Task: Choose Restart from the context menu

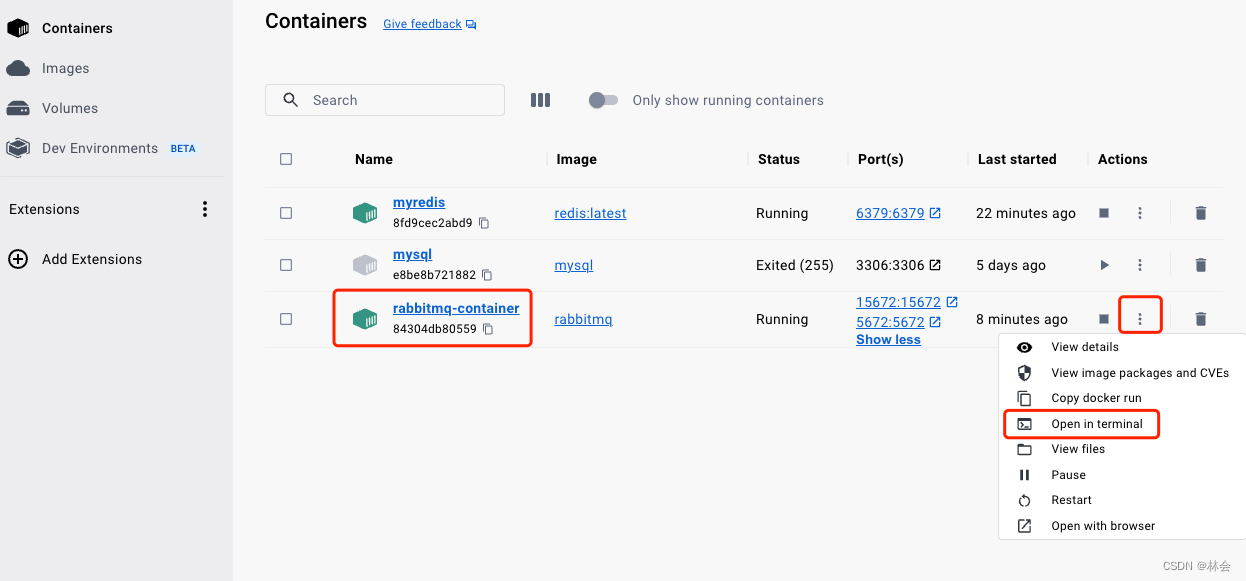Action: pos(1122,500)
